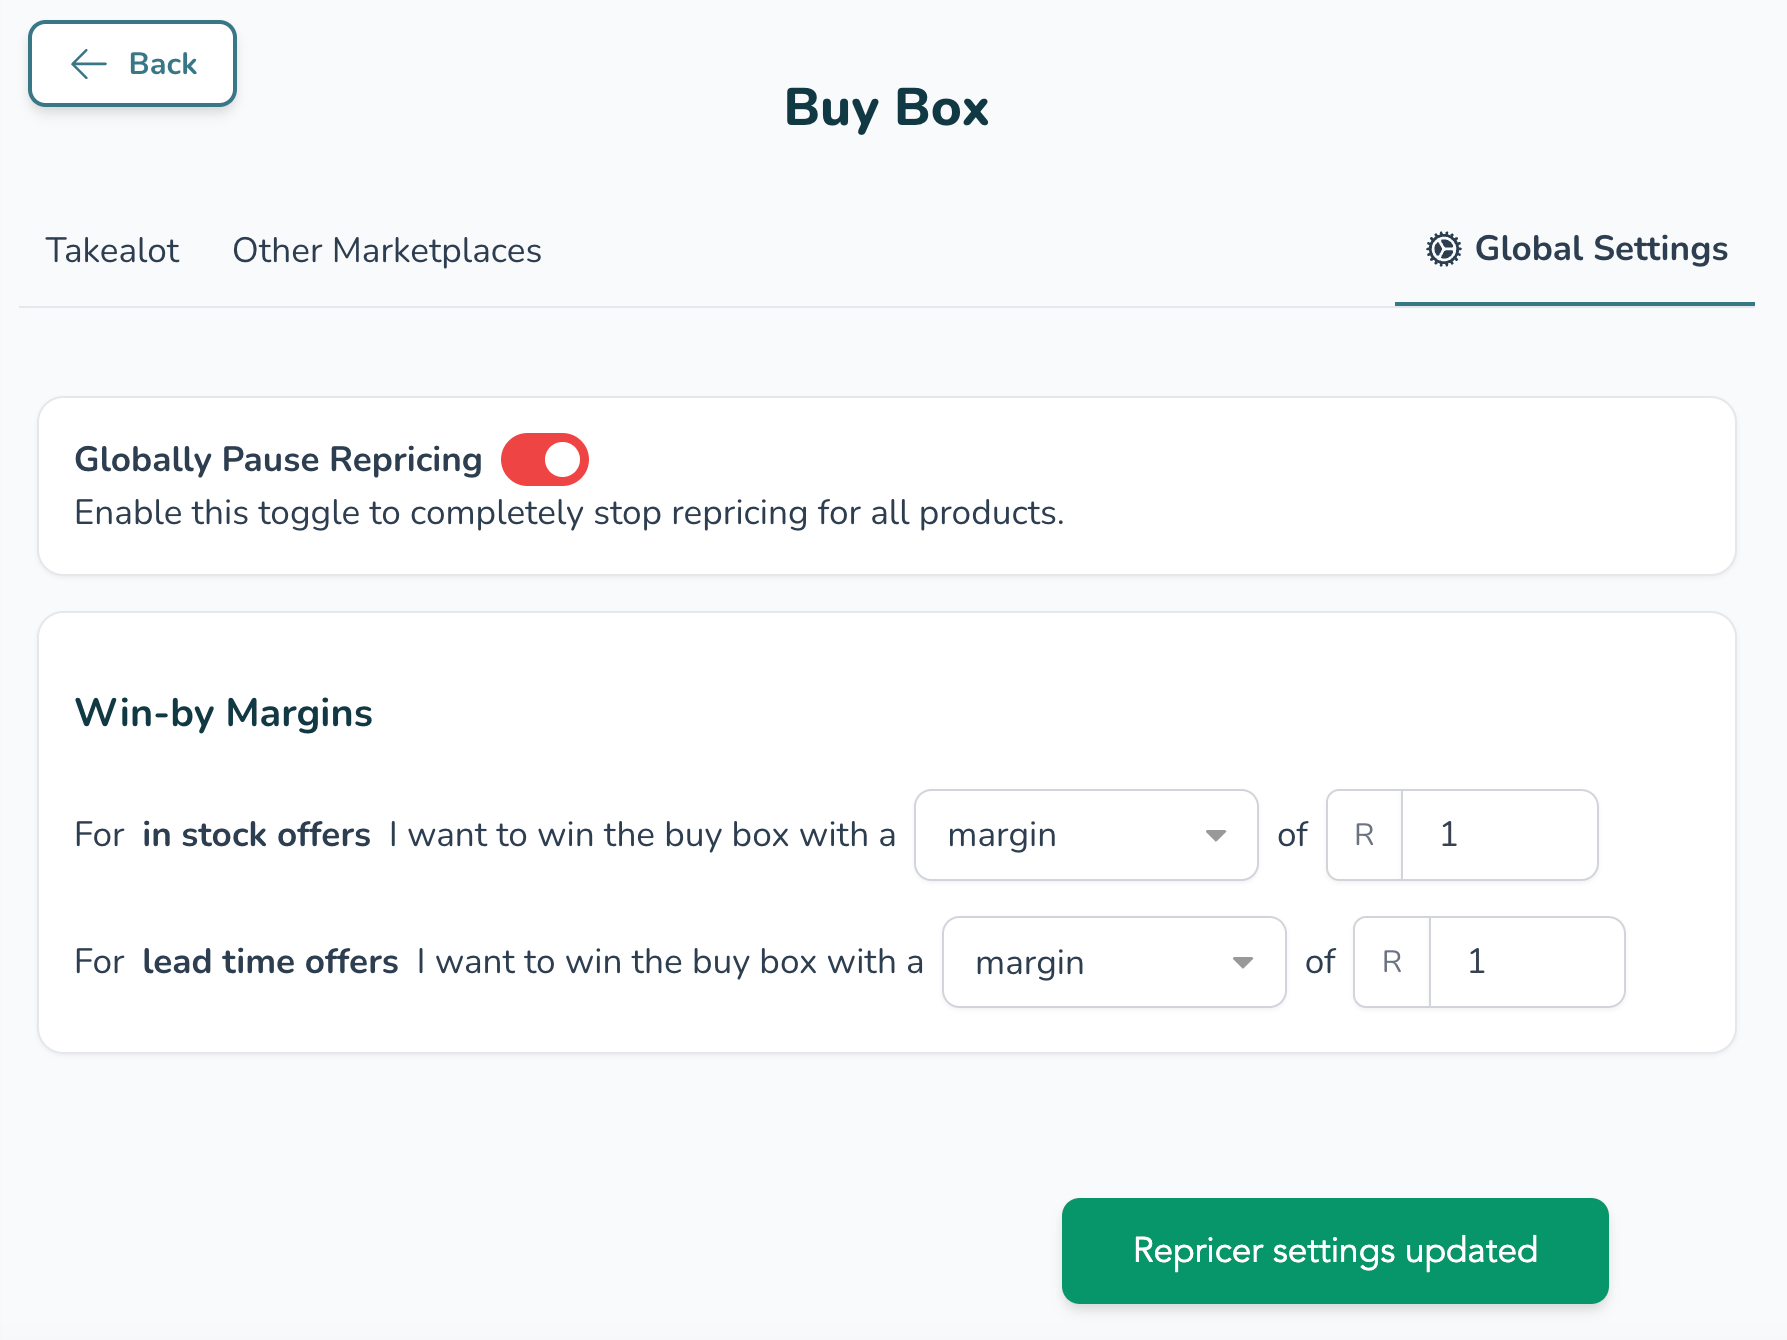
Task: Dismiss the Repricer settings updated notification
Action: (1334, 1250)
